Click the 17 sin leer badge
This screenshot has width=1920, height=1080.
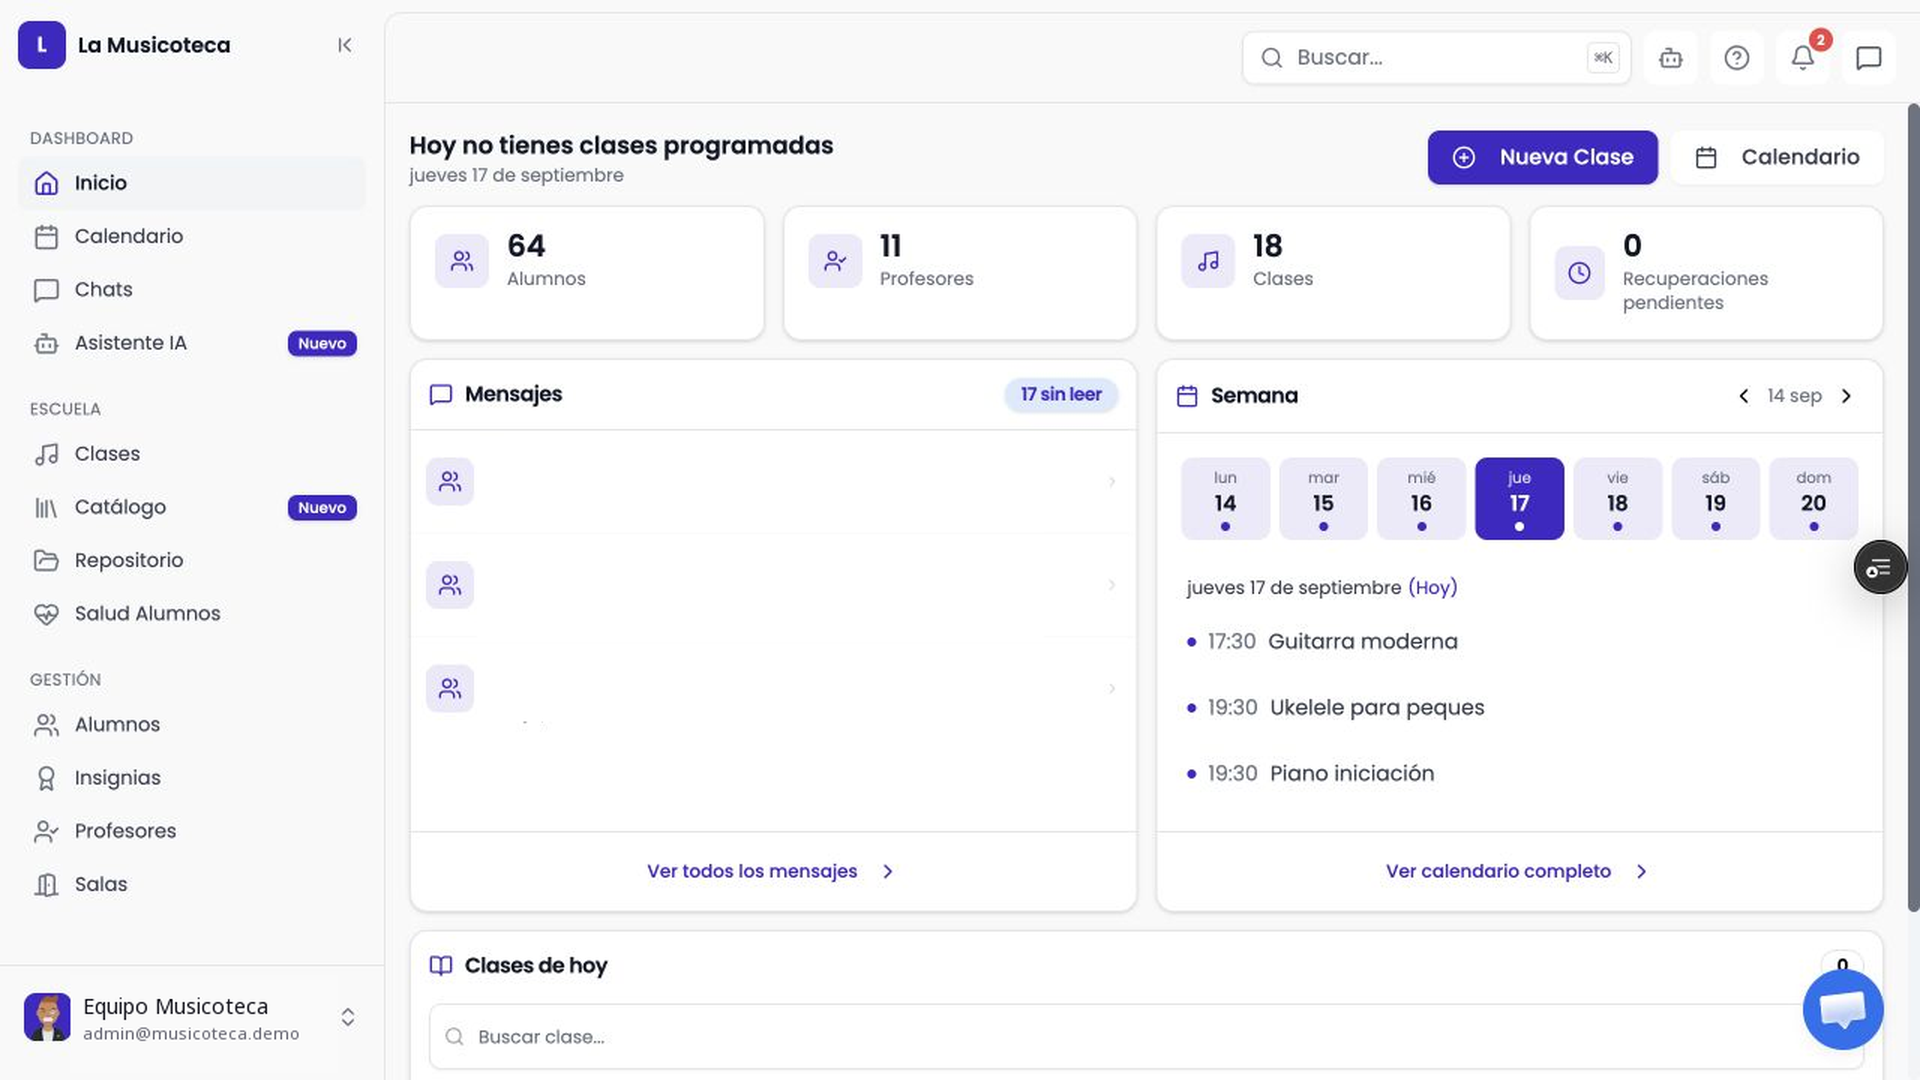pyautogui.click(x=1061, y=395)
